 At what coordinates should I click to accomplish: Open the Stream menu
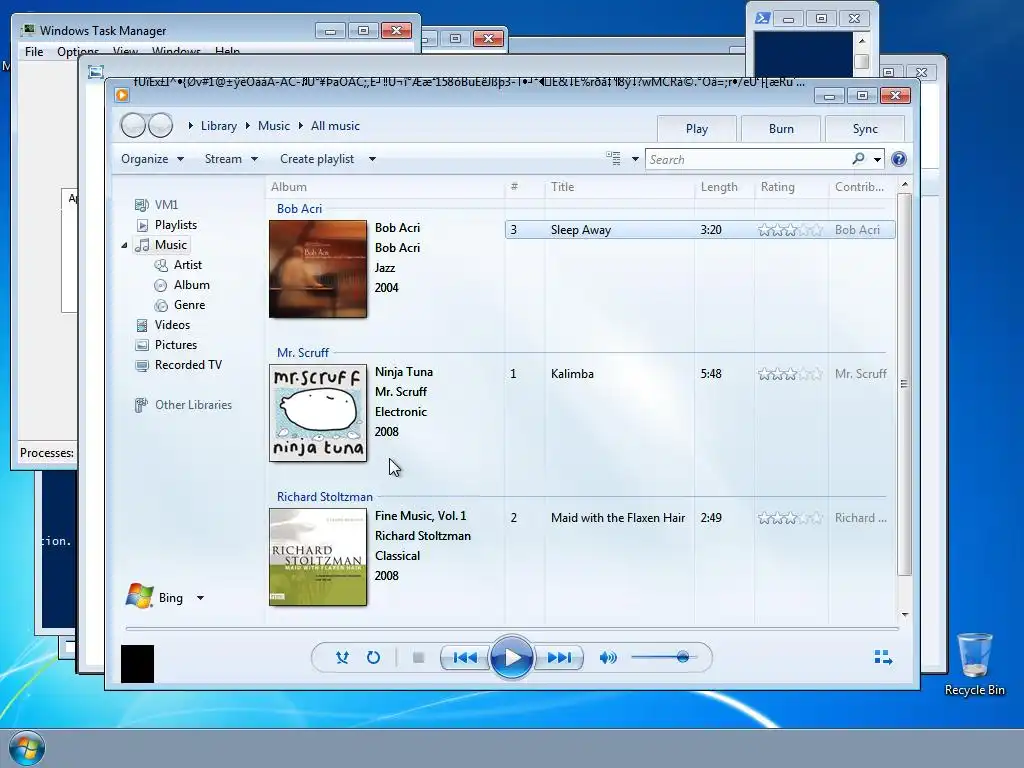click(x=231, y=159)
